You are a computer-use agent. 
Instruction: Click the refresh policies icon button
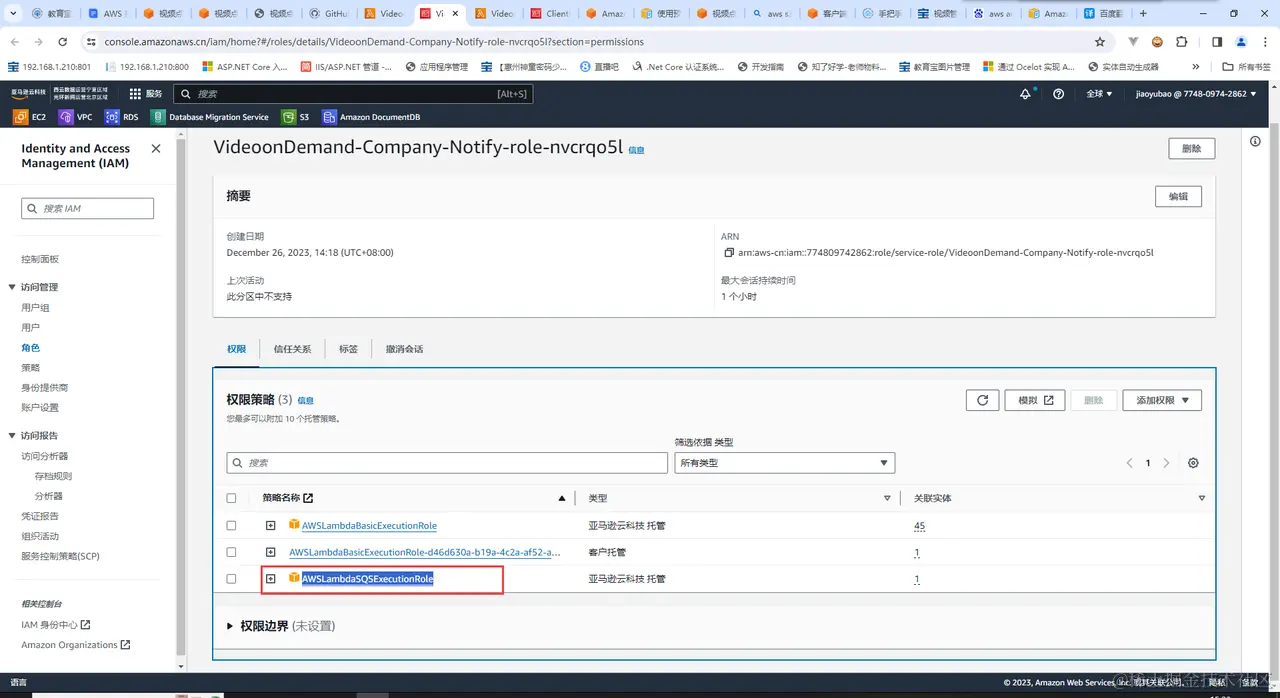click(x=982, y=400)
